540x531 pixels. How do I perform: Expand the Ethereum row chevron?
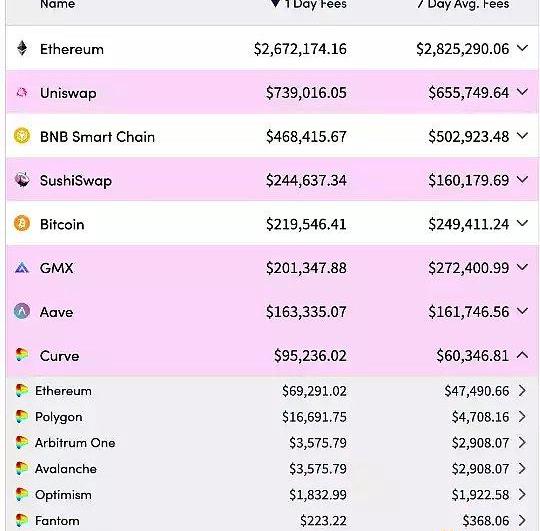pos(522,49)
